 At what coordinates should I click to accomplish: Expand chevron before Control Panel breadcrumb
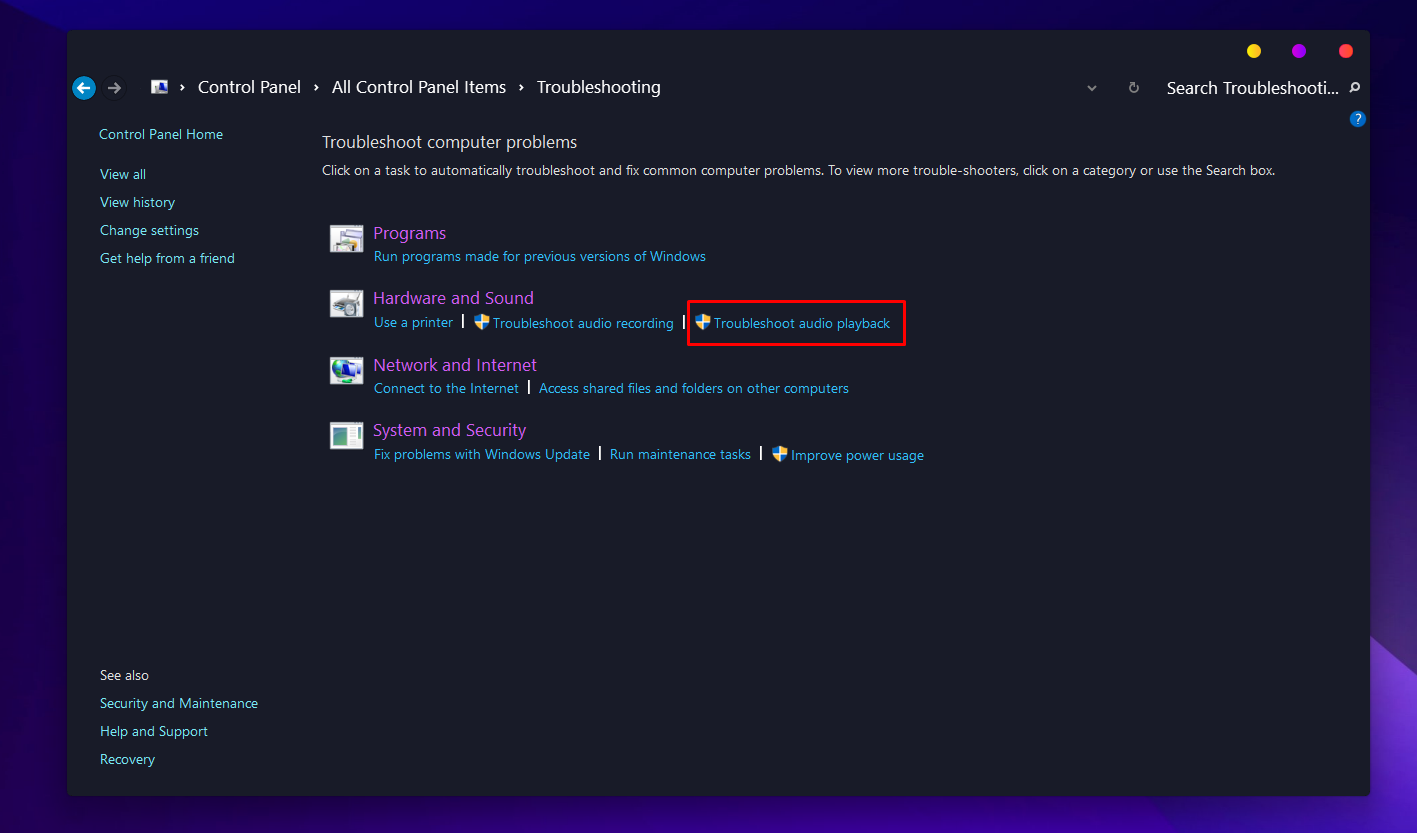(x=183, y=88)
